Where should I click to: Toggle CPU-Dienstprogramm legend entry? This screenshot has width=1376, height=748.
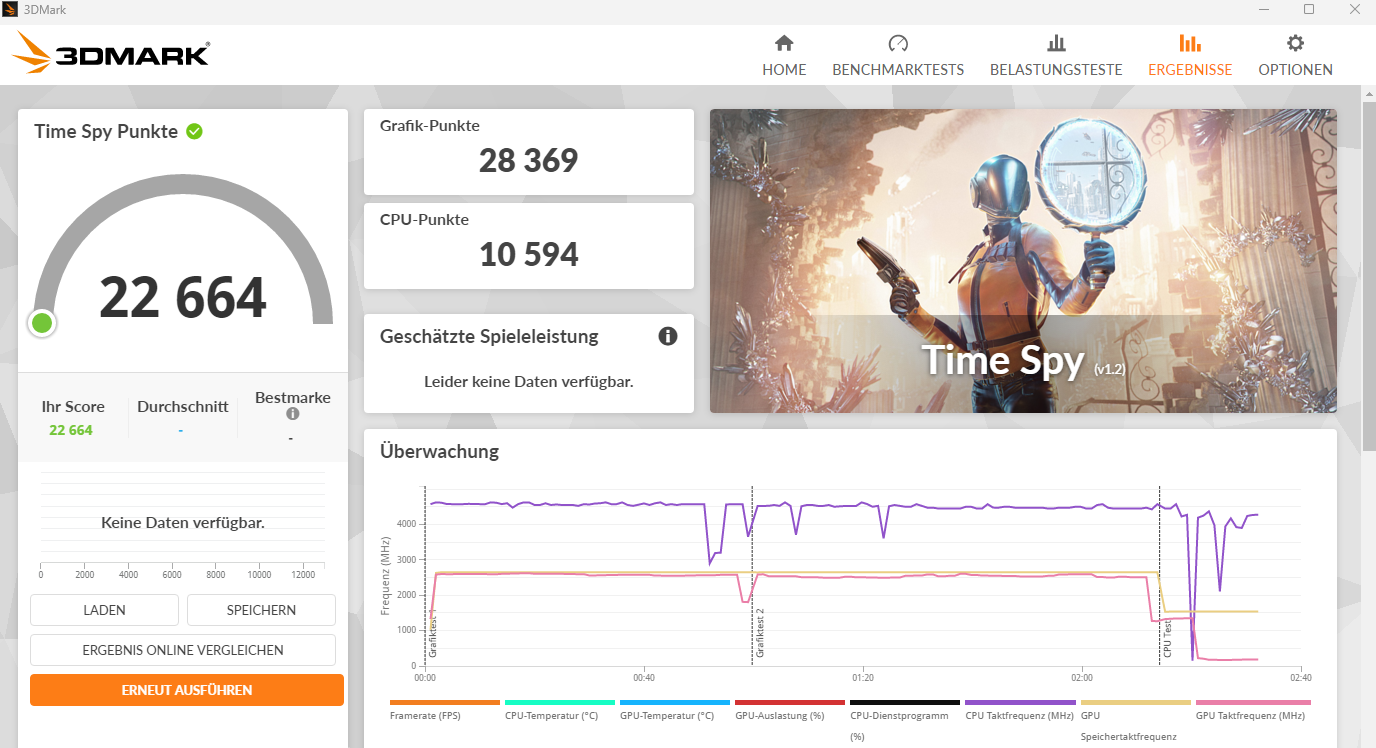(x=905, y=720)
